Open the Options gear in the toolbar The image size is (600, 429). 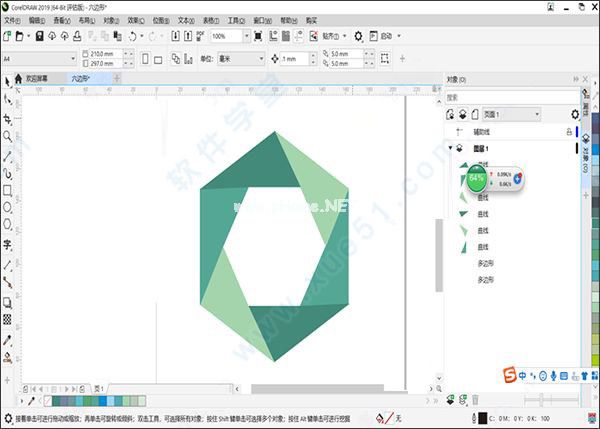pos(359,36)
